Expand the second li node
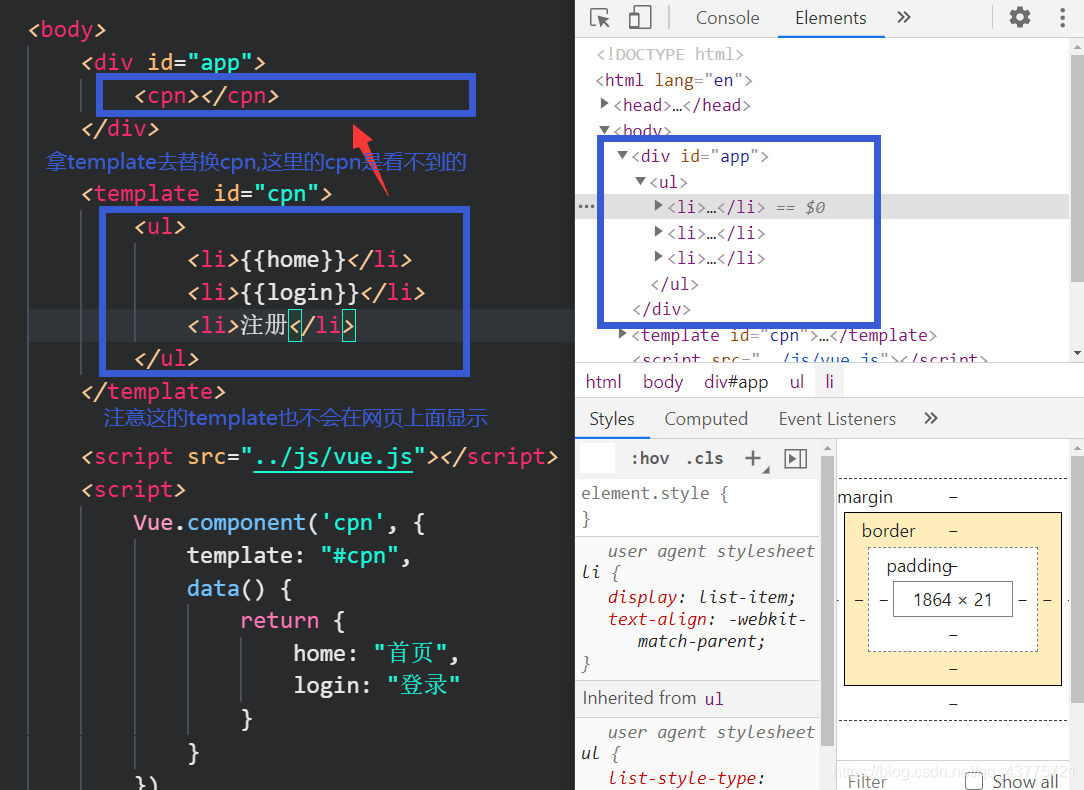This screenshot has width=1084, height=790. point(659,232)
